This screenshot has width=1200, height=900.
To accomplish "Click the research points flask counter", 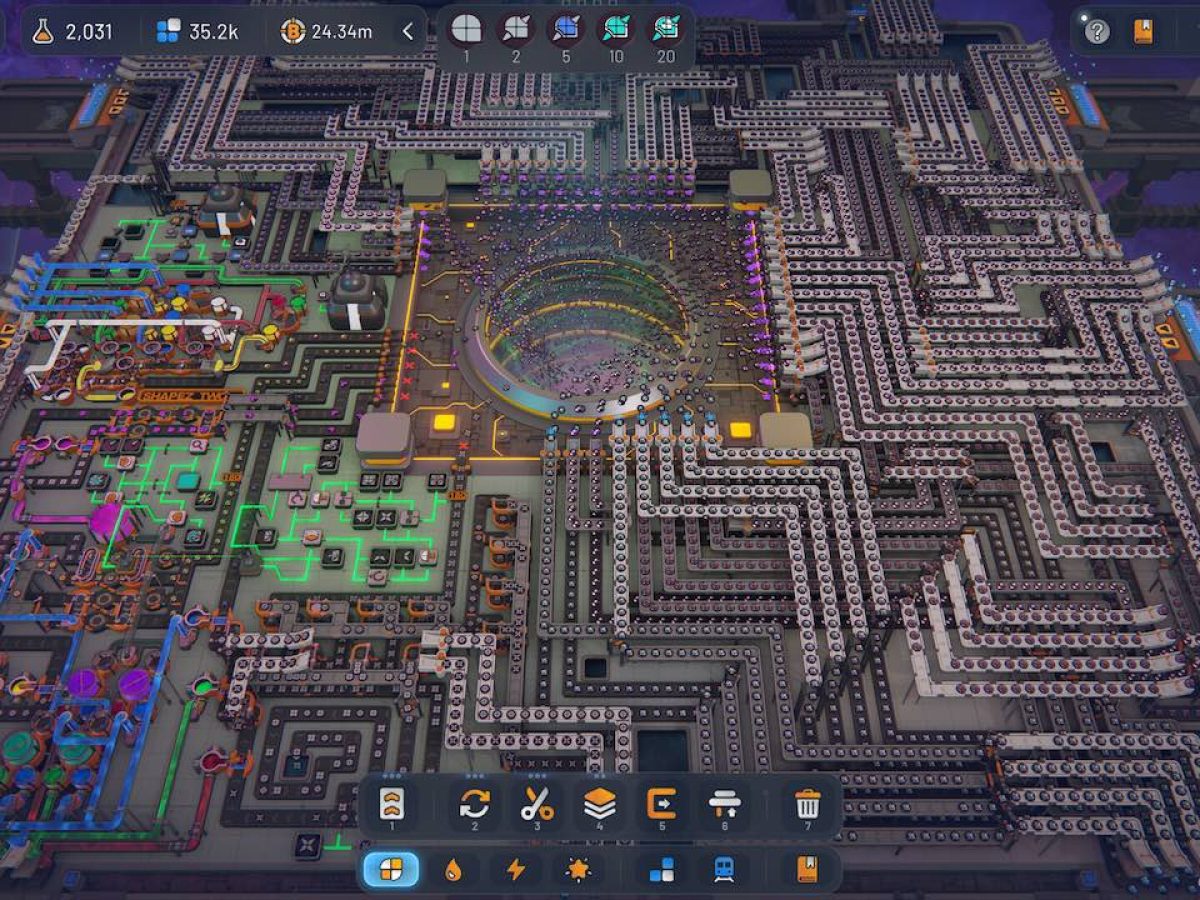I will point(72,31).
